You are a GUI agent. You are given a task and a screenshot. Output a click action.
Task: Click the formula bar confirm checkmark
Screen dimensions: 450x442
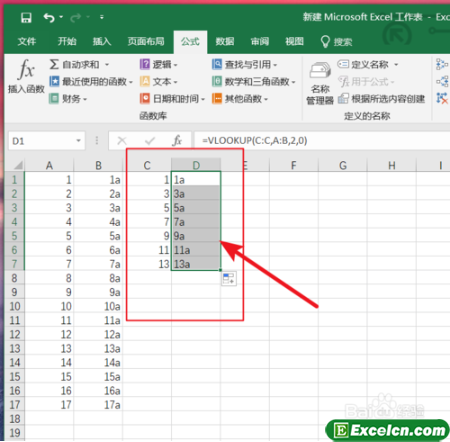point(150,141)
